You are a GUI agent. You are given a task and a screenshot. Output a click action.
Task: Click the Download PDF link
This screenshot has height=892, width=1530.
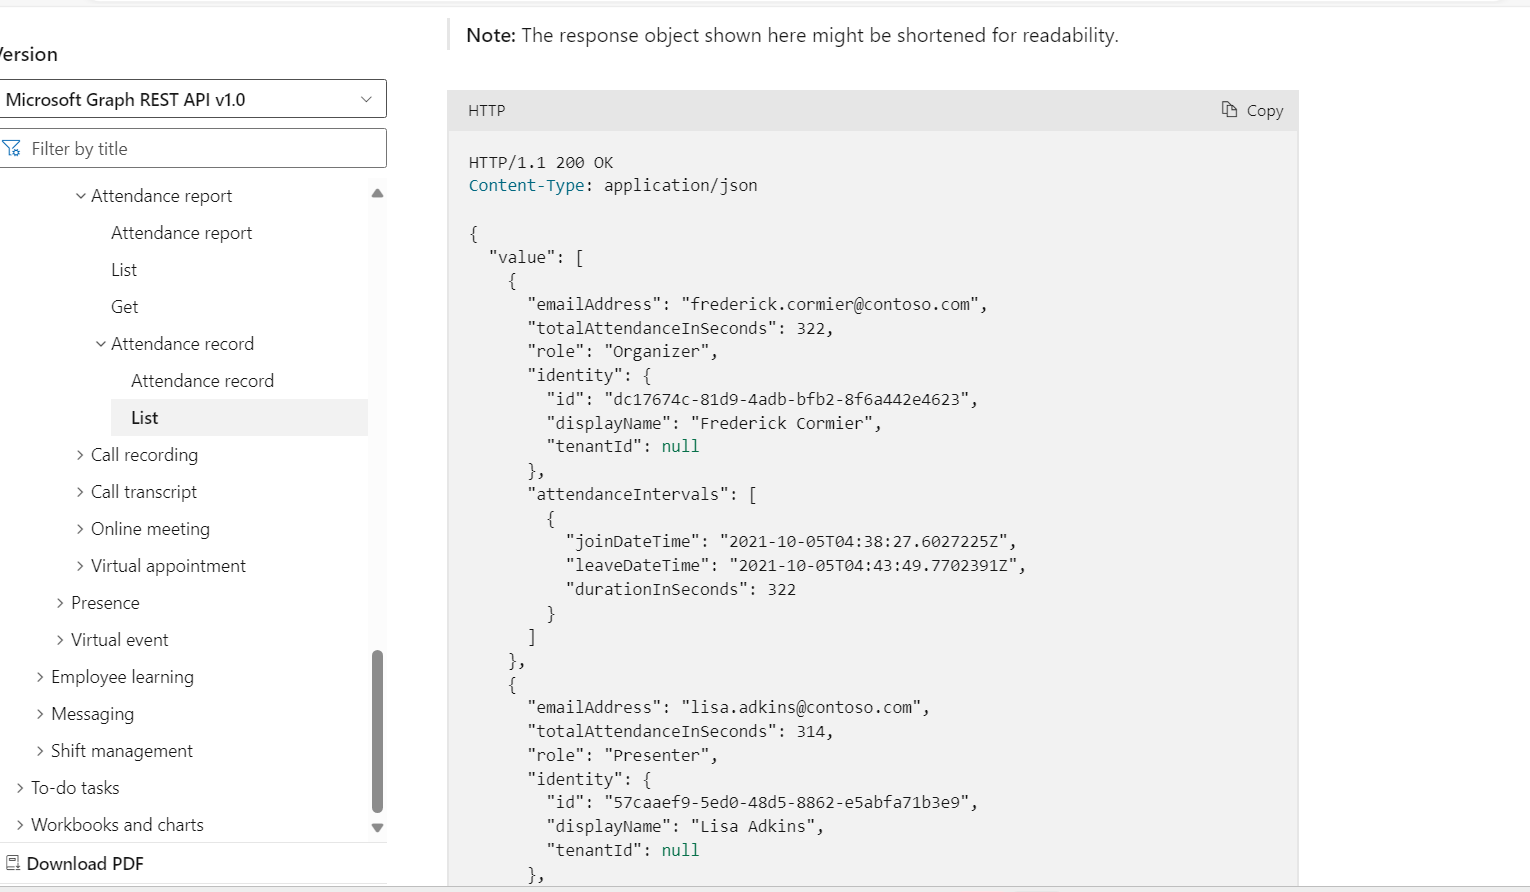[x=87, y=862]
